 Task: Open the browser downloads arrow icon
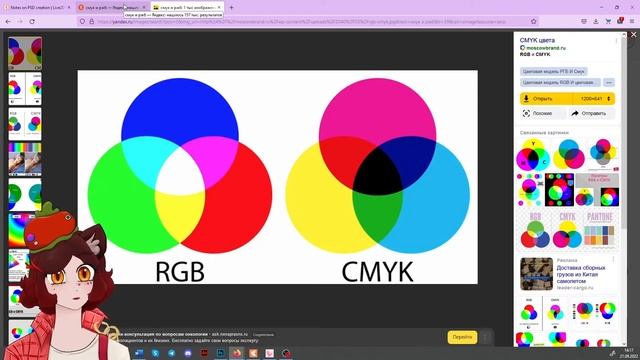tap(596, 21)
